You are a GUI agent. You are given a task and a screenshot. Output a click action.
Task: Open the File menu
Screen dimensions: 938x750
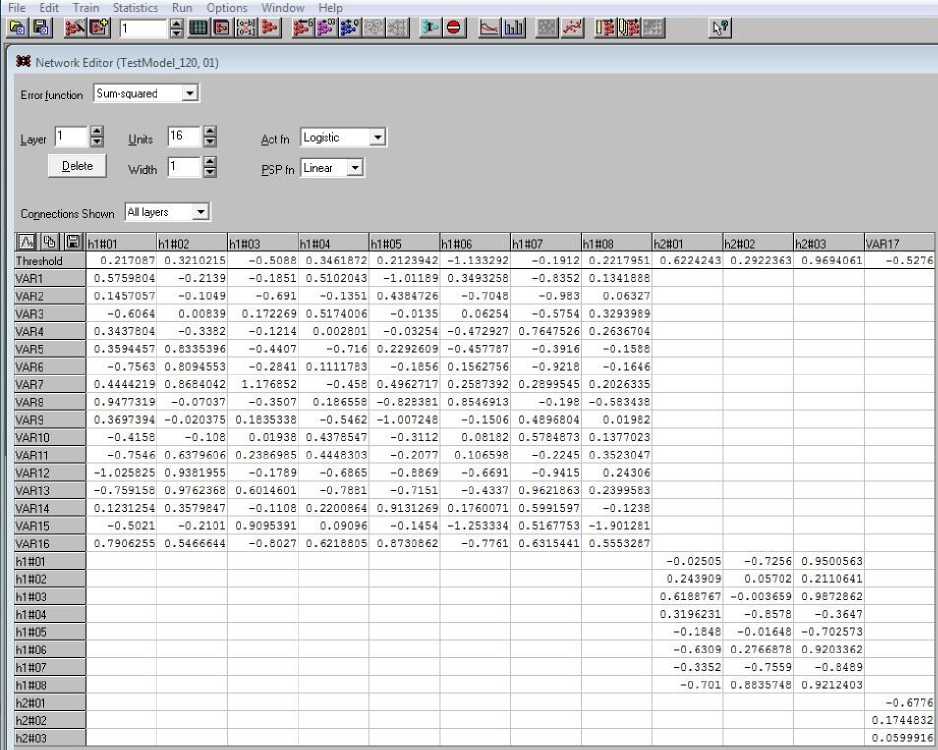coord(17,8)
